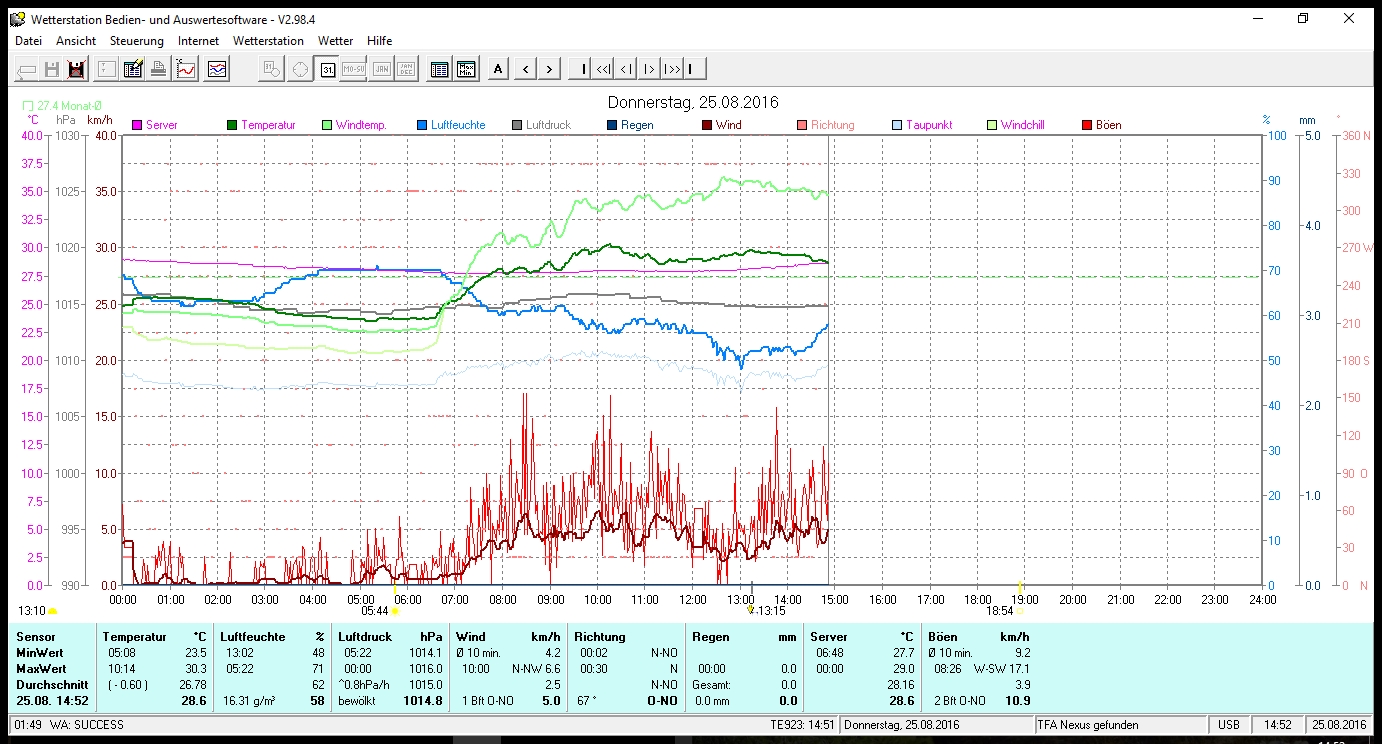Click current temperature value 28.6
The height and width of the screenshot is (744, 1382).
192,701
